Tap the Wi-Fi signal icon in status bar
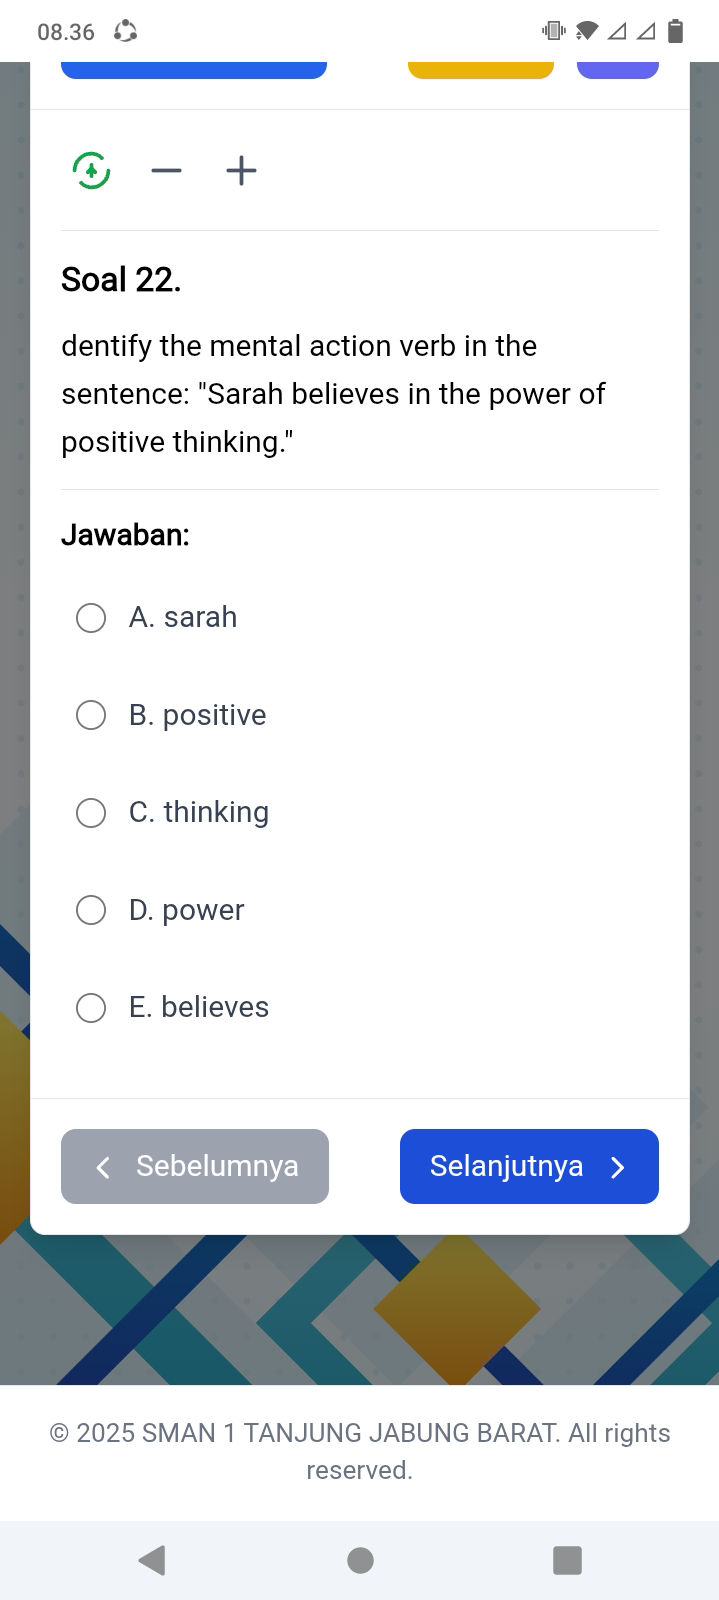The height and width of the screenshot is (1600, 719). point(587,31)
